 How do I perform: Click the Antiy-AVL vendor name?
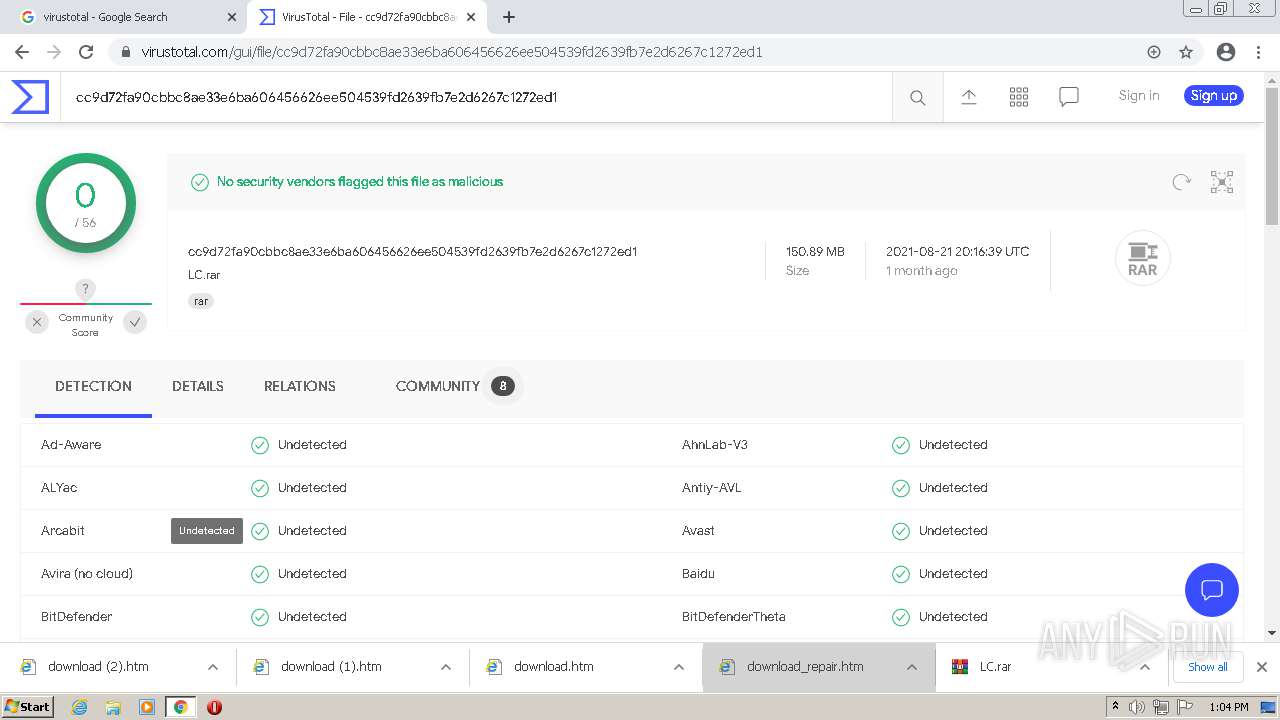coord(712,488)
